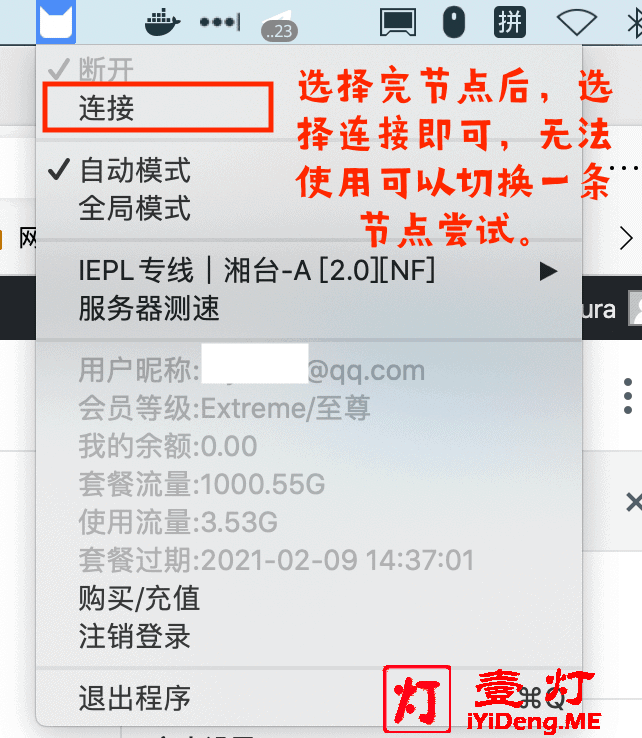Open the mouse utility menu bar icon
This screenshot has height=738, width=642.
click(454, 22)
